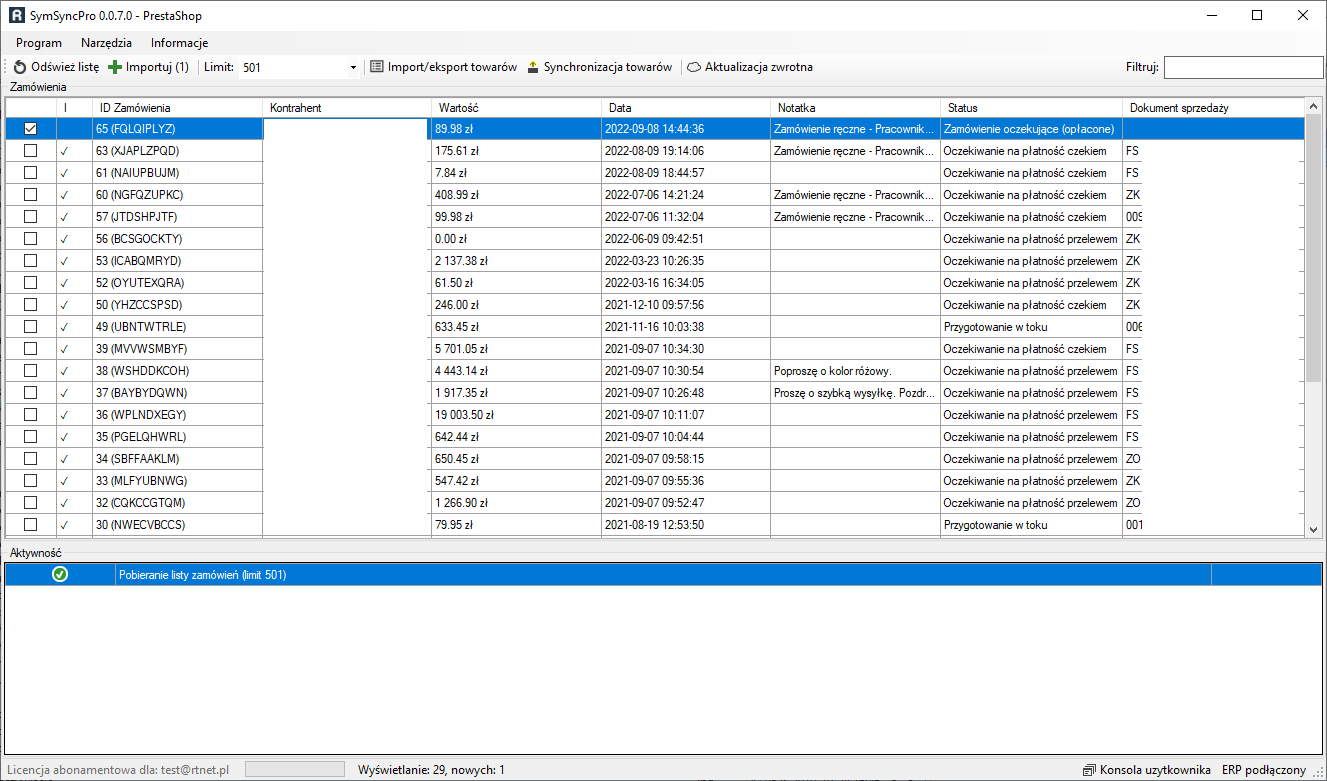Screen dimensions: 1327x781
Task: Select the 2 137.38 zł value cell
Action: point(516,261)
